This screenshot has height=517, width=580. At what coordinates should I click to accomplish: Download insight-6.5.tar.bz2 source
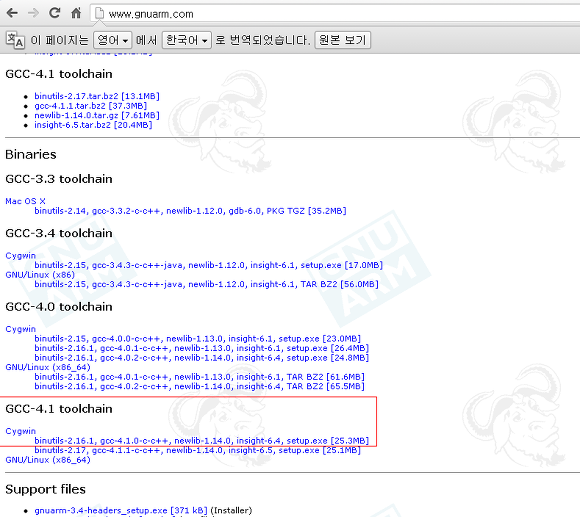tap(93, 125)
